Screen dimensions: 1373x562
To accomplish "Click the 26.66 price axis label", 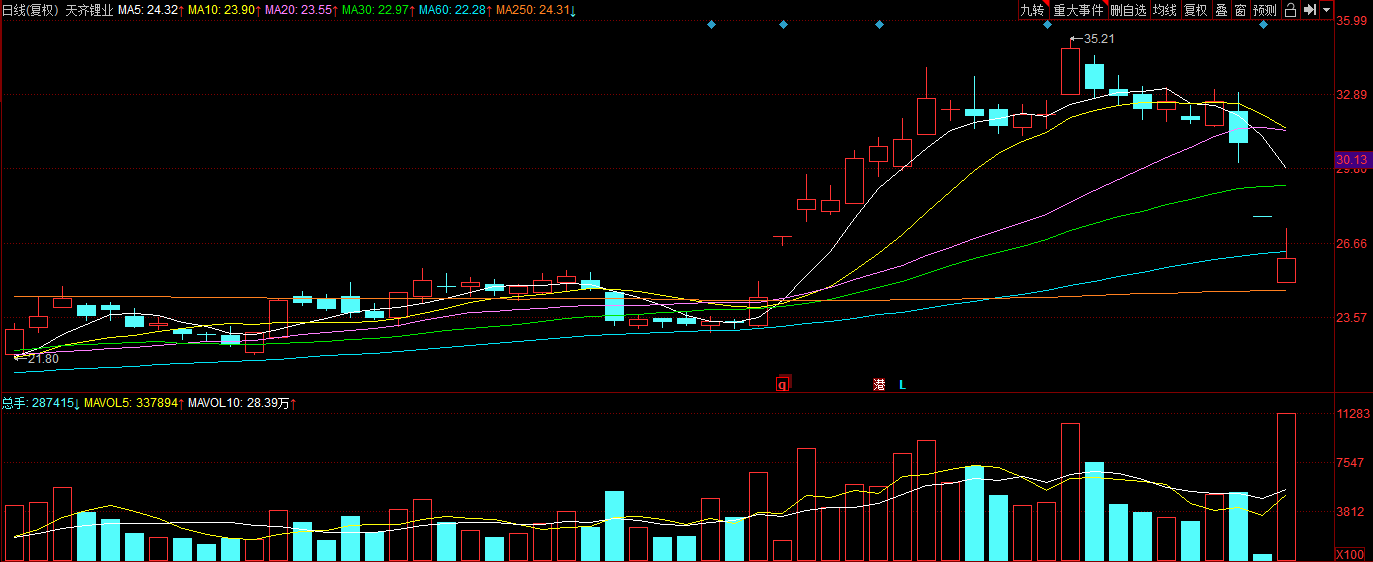I will [1352, 243].
